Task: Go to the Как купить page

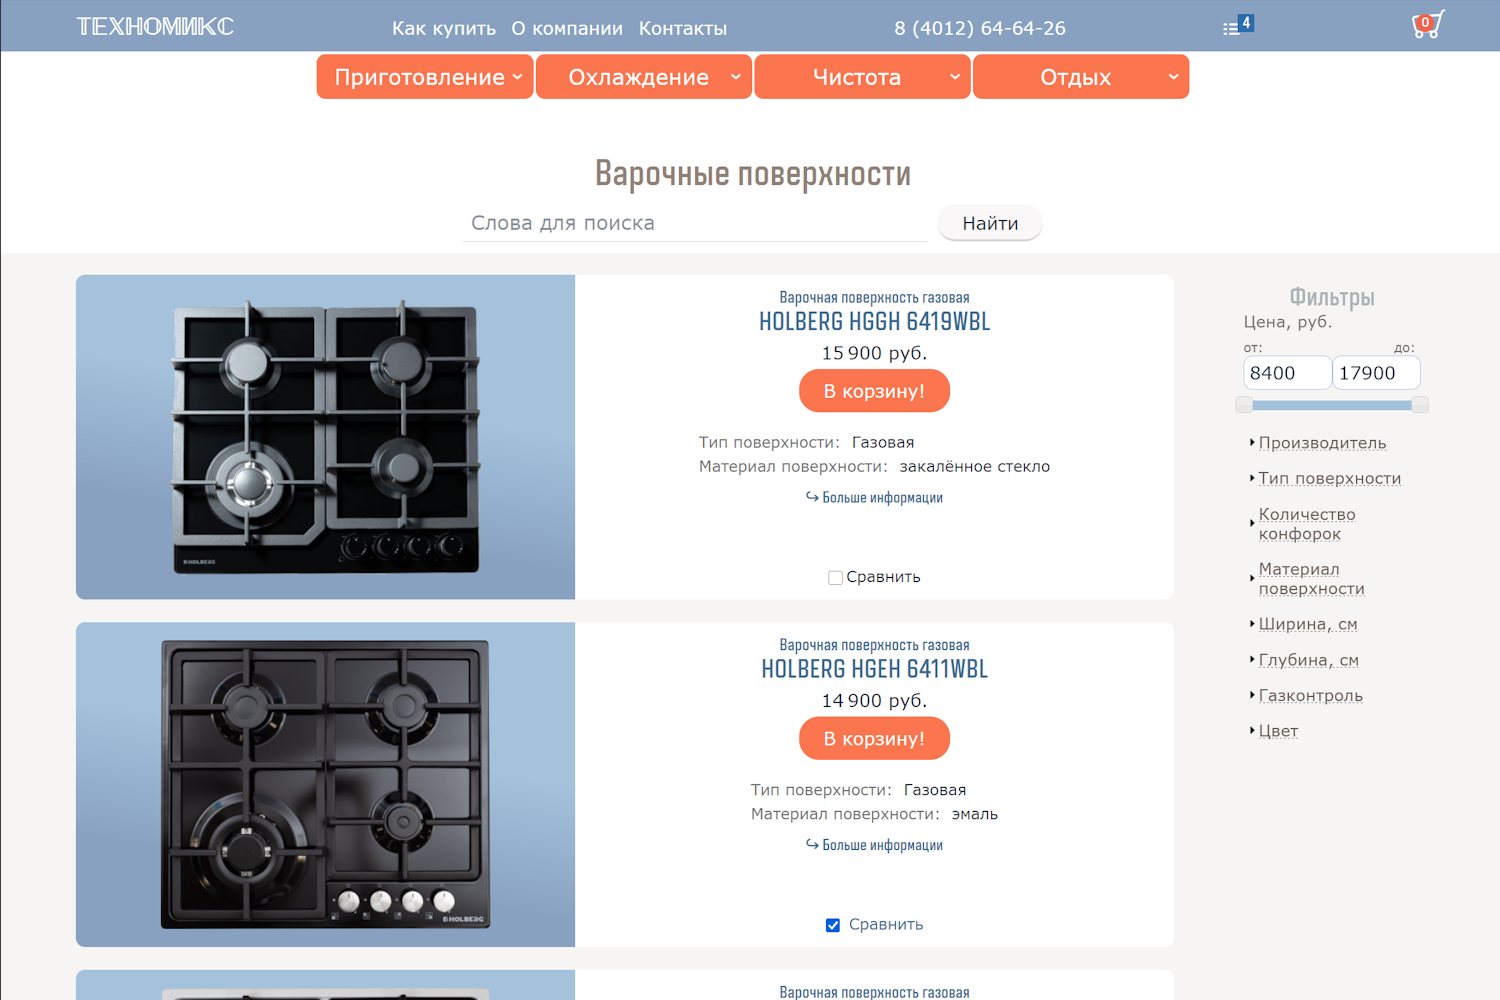Action: click(443, 28)
